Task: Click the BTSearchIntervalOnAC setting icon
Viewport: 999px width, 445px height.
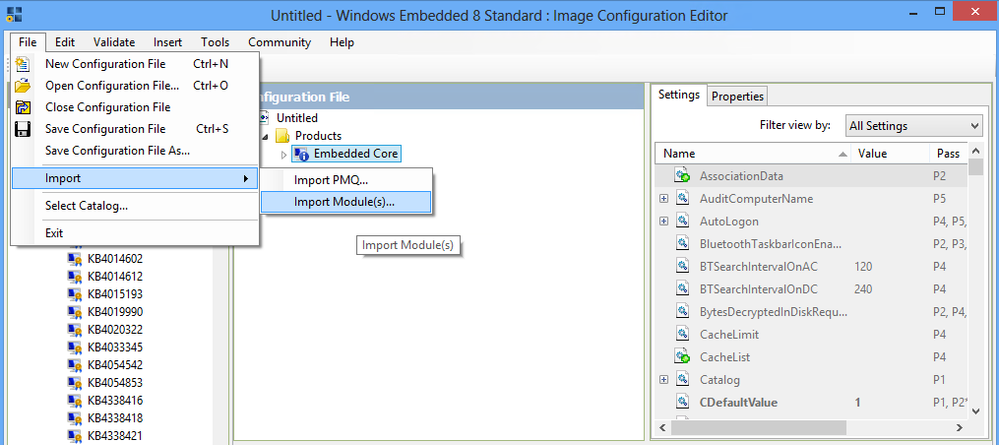Action: tap(683, 266)
